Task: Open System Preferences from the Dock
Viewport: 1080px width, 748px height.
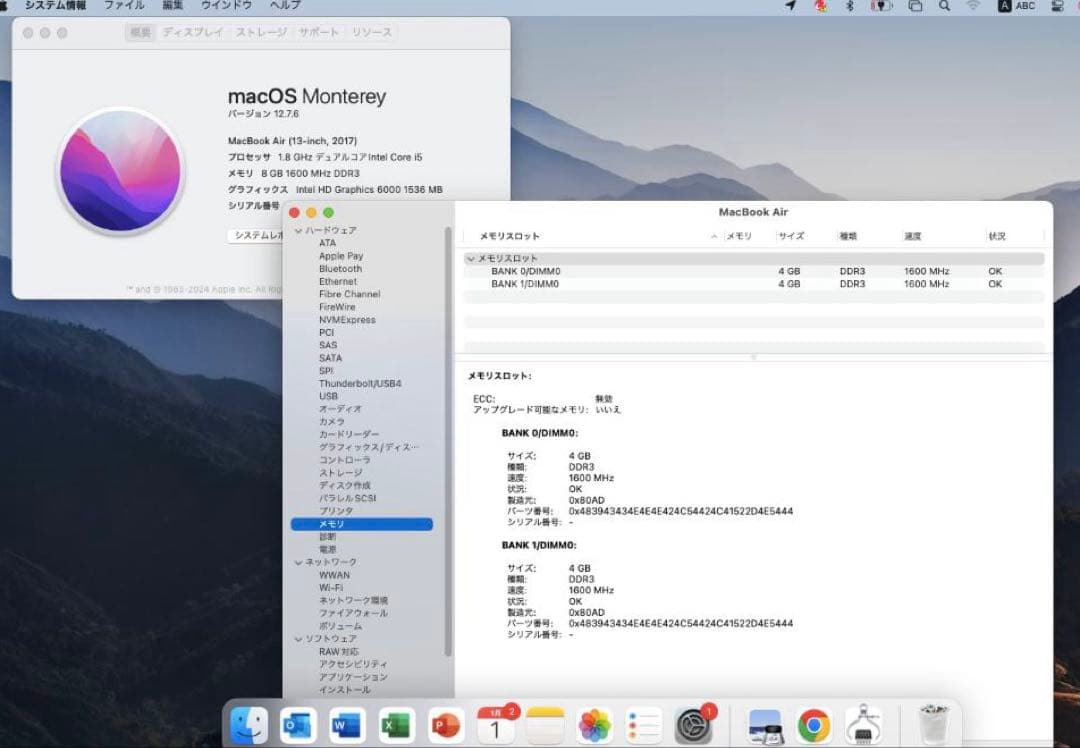Action: (x=693, y=725)
